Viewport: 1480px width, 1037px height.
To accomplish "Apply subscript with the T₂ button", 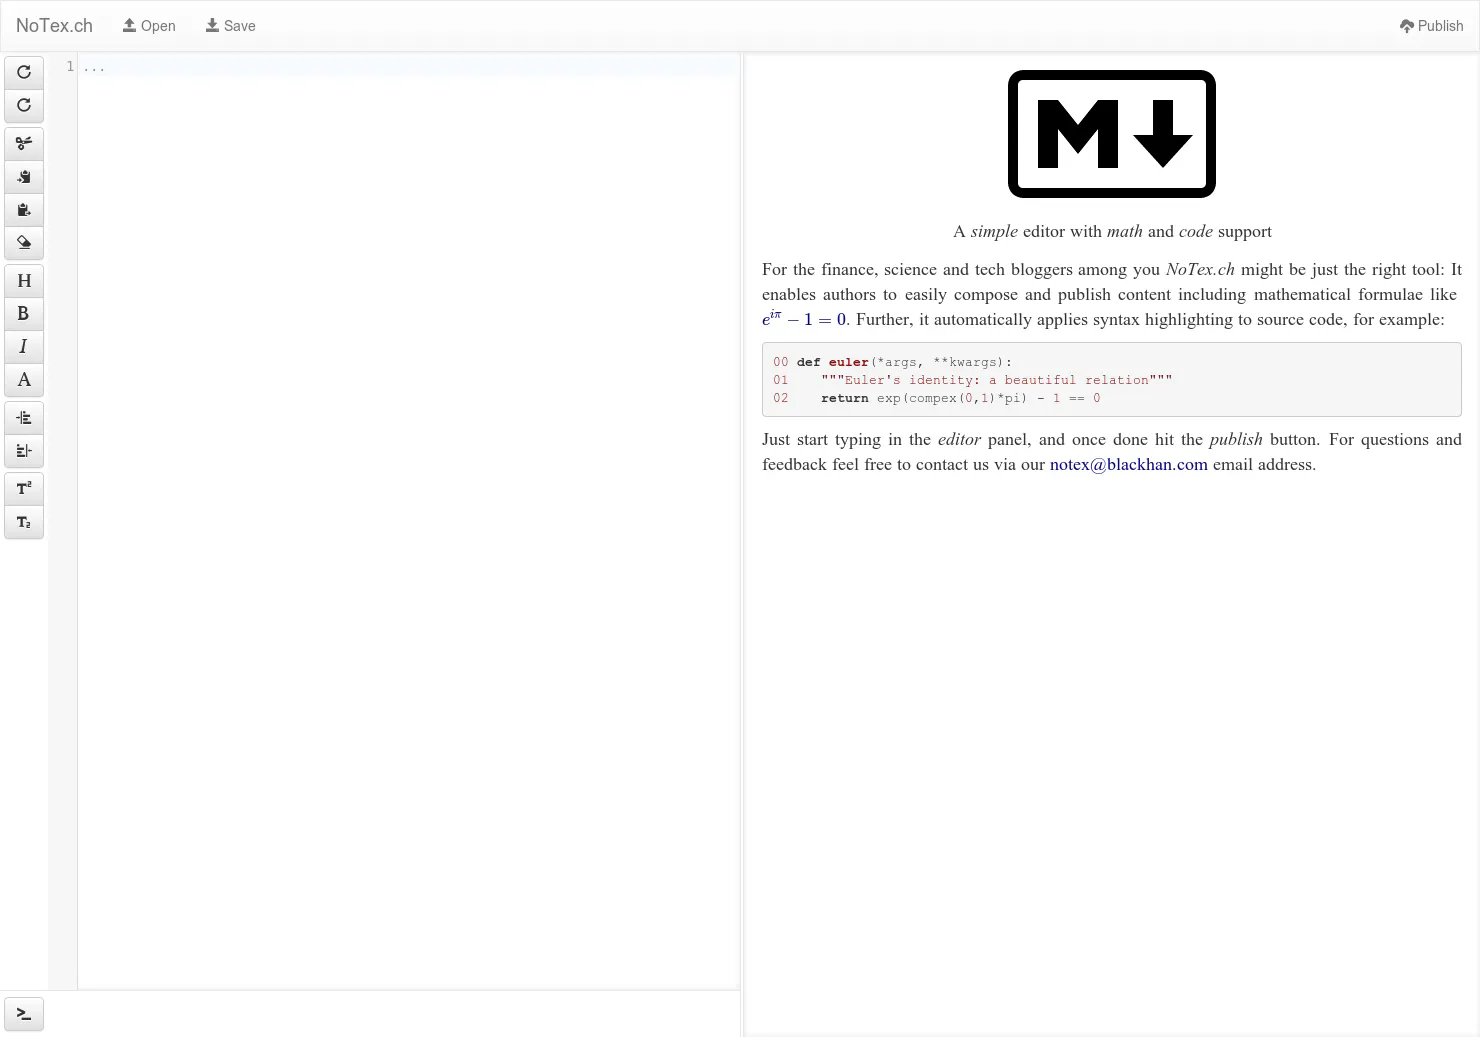I will pyautogui.click(x=24, y=522).
